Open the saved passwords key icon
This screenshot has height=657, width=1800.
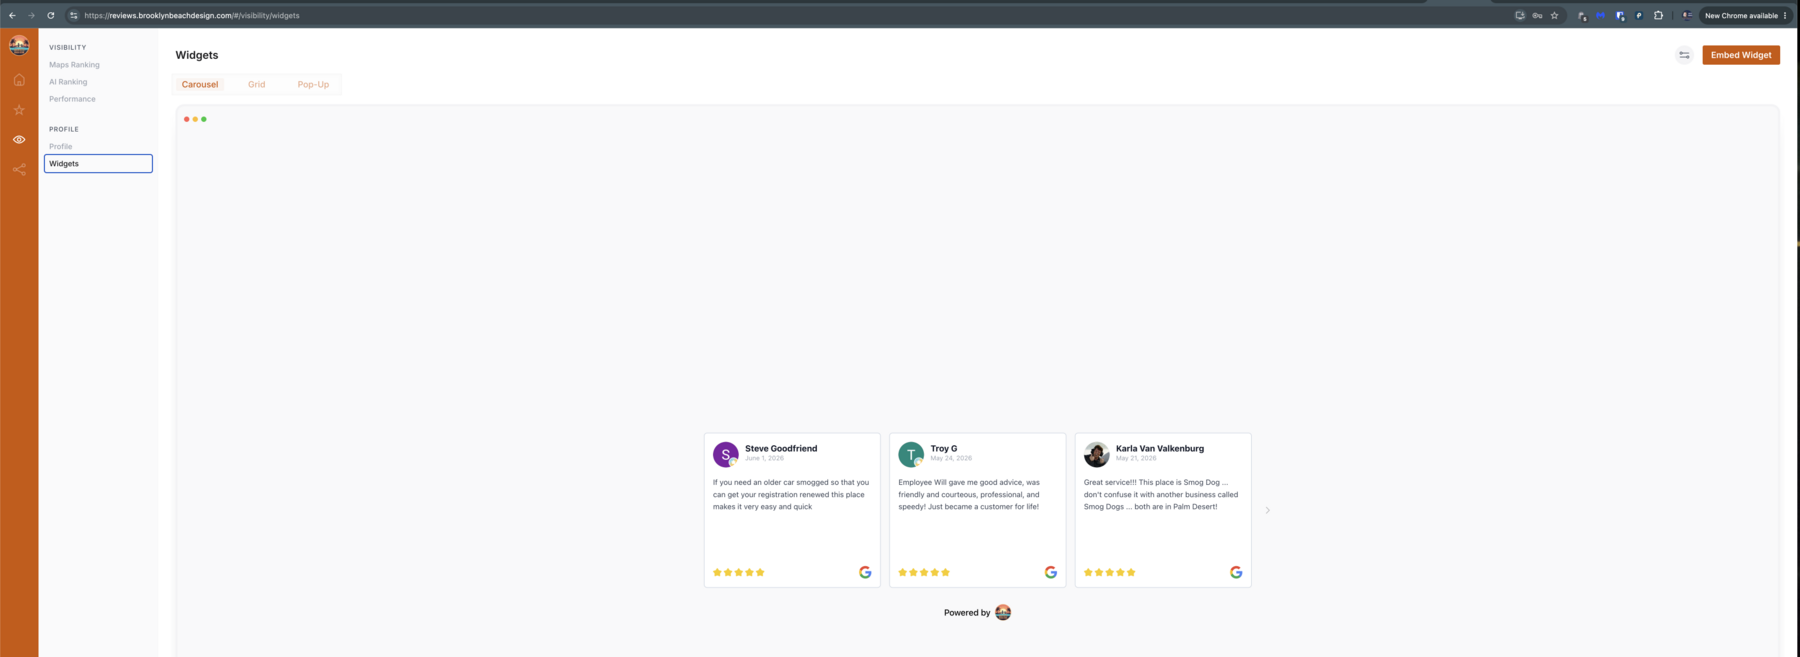(x=1537, y=16)
